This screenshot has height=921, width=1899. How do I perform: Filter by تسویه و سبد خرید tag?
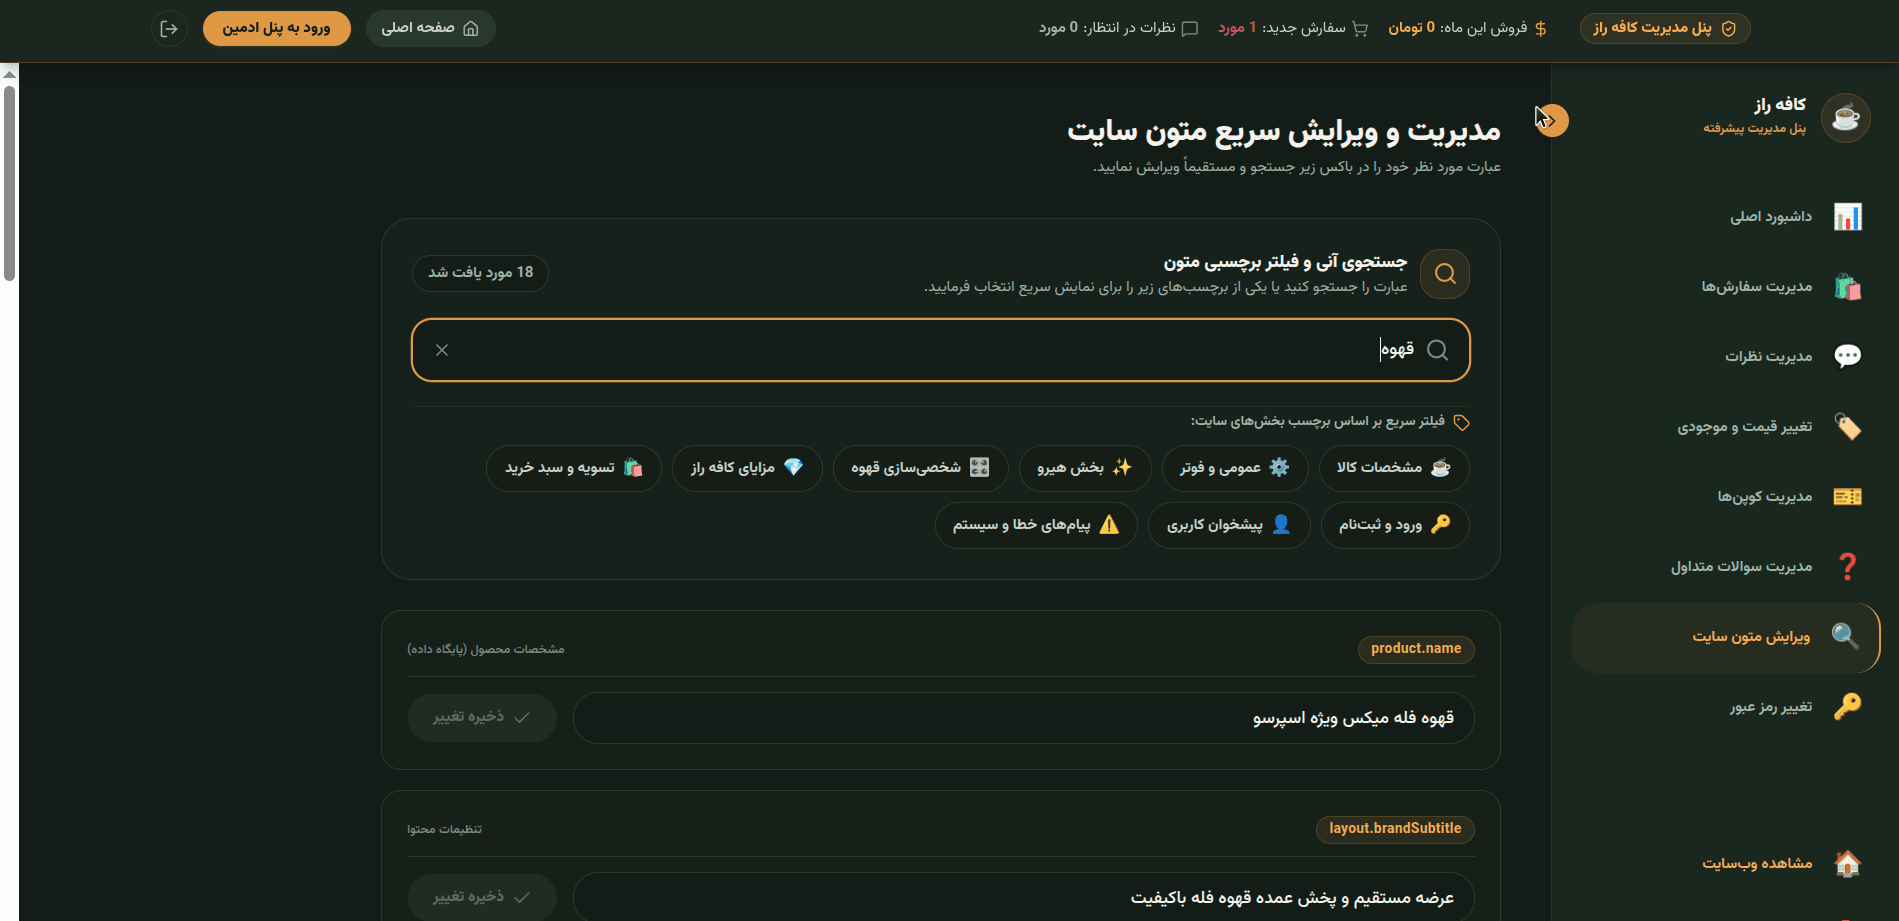574,468
